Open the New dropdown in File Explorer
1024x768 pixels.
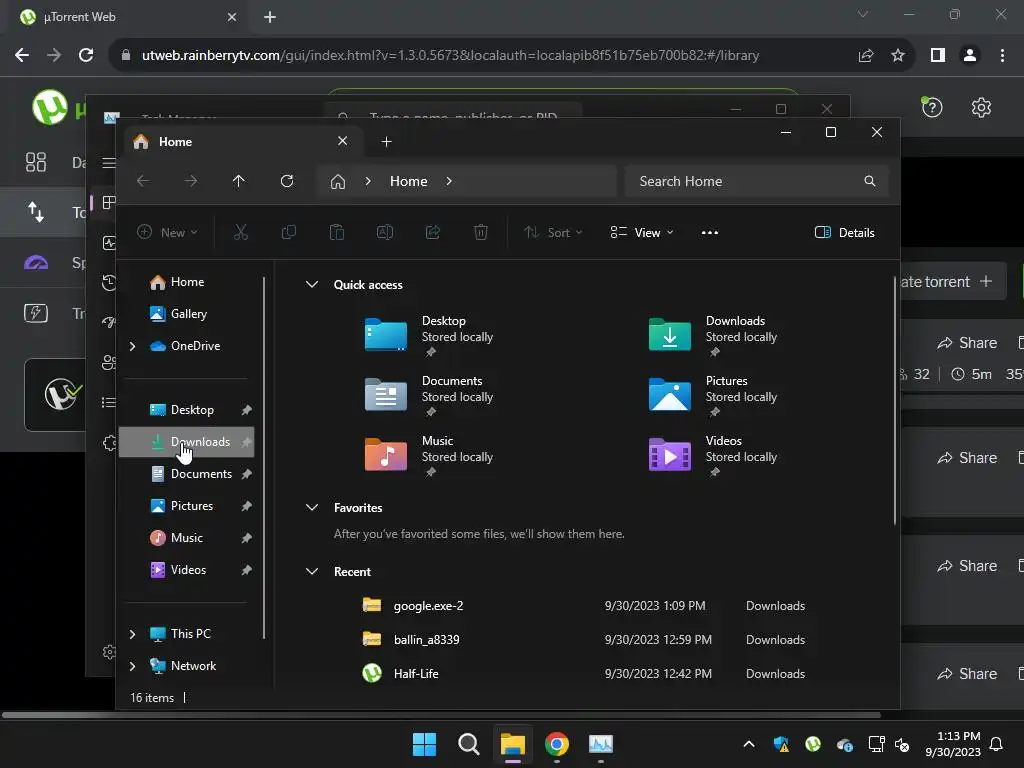[x=167, y=232]
